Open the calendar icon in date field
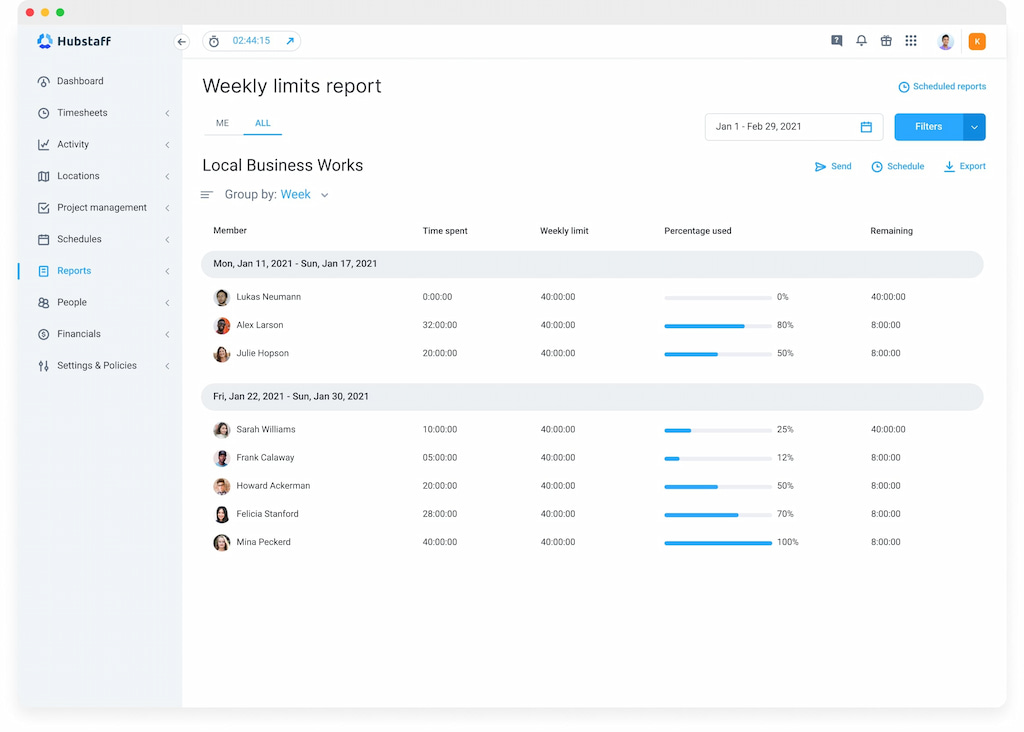 click(866, 127)
